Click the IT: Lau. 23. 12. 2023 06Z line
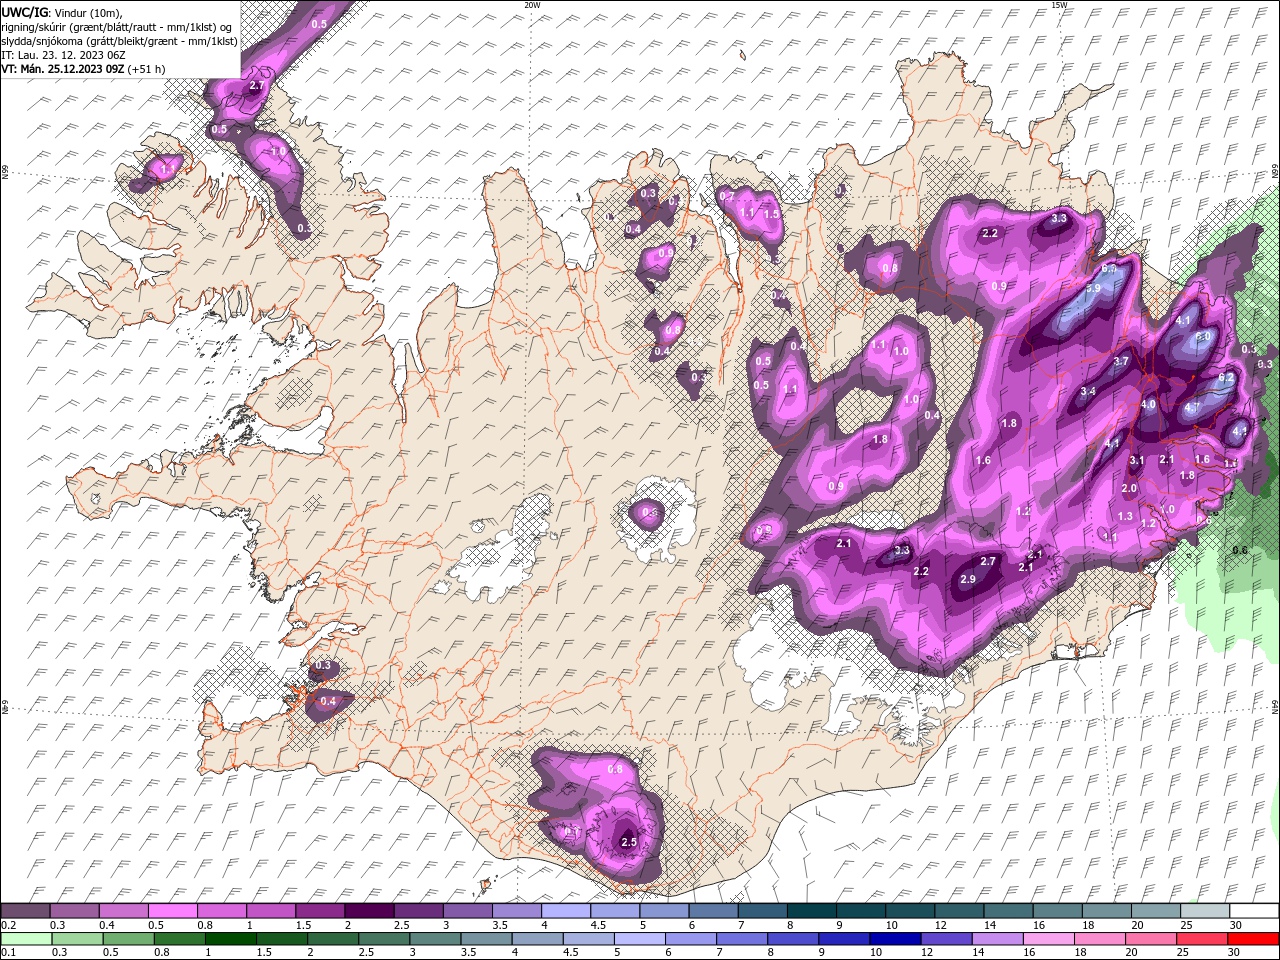Screen dimensions: 1280x960 tap(61, 55)
